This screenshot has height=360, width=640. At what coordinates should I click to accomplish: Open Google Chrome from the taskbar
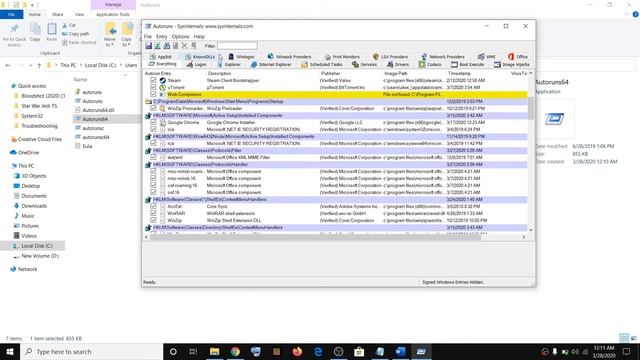tap(235, 351)
